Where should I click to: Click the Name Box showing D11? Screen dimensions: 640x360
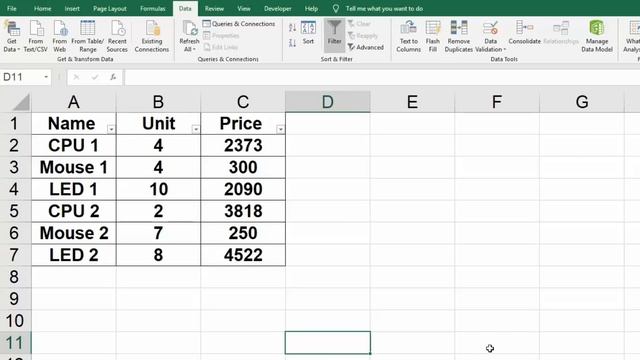pyautogui.click(x=21, y=77)
